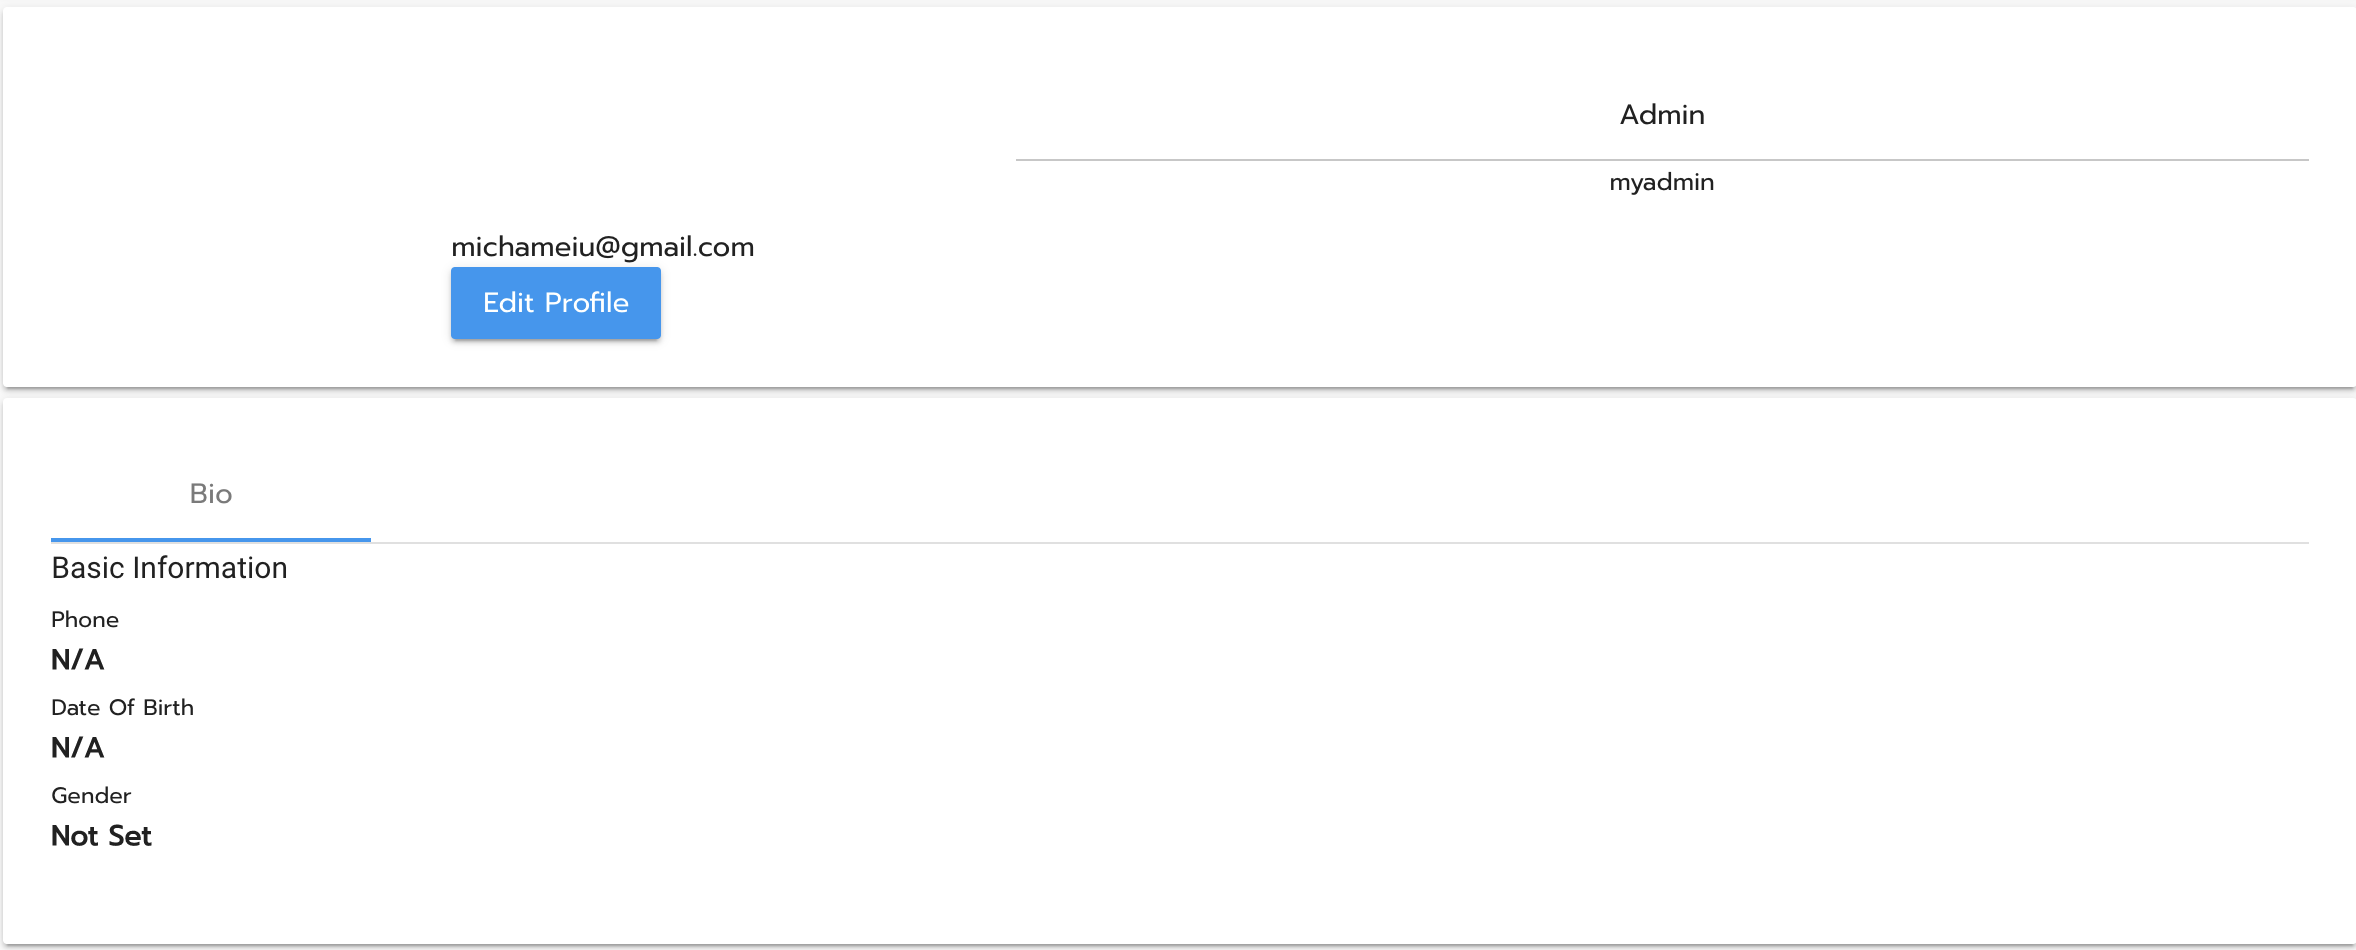
Task: Select the N/A value under Date Of Birth
Action: [x=78, y=748]
